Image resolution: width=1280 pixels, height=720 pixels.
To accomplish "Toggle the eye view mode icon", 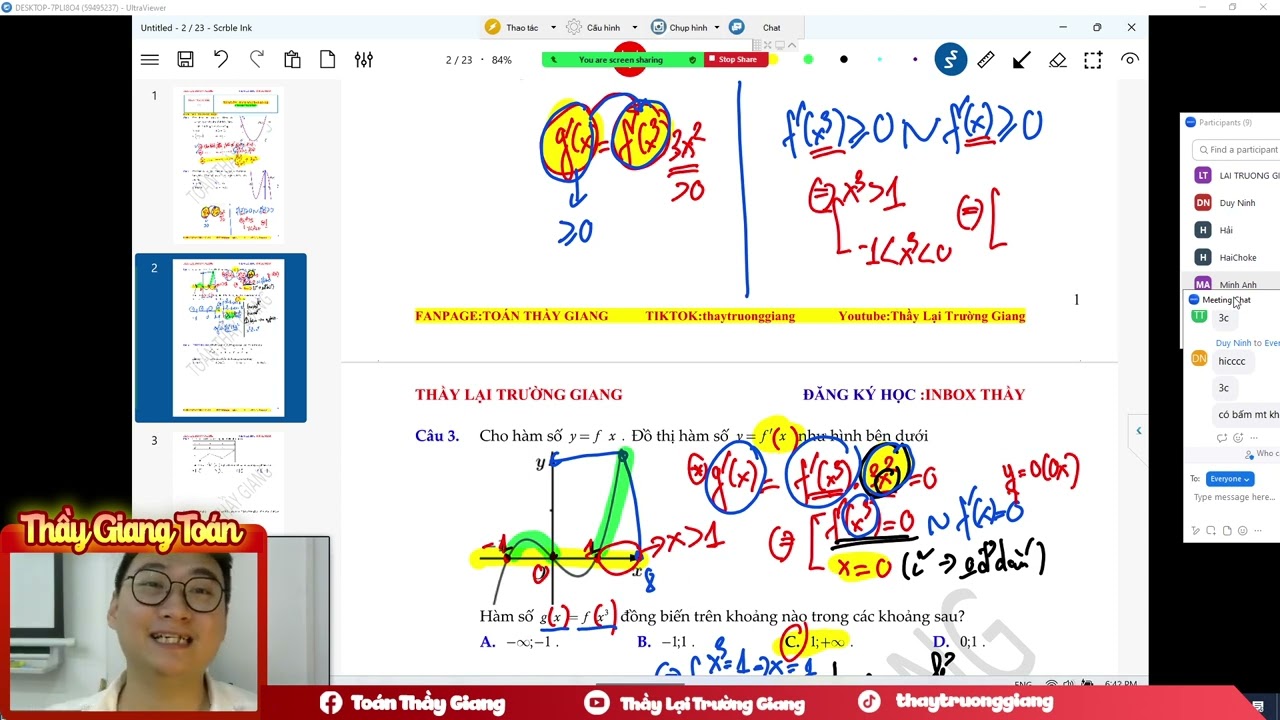I will [1129, 60].
